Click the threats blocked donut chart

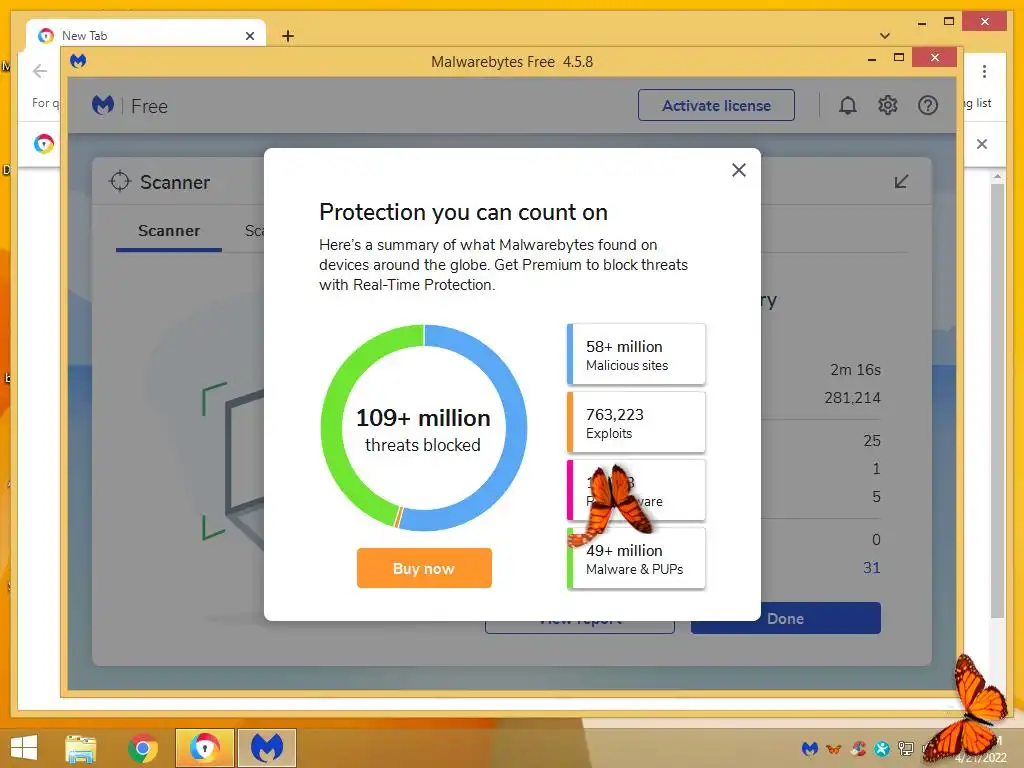[424, 428]
